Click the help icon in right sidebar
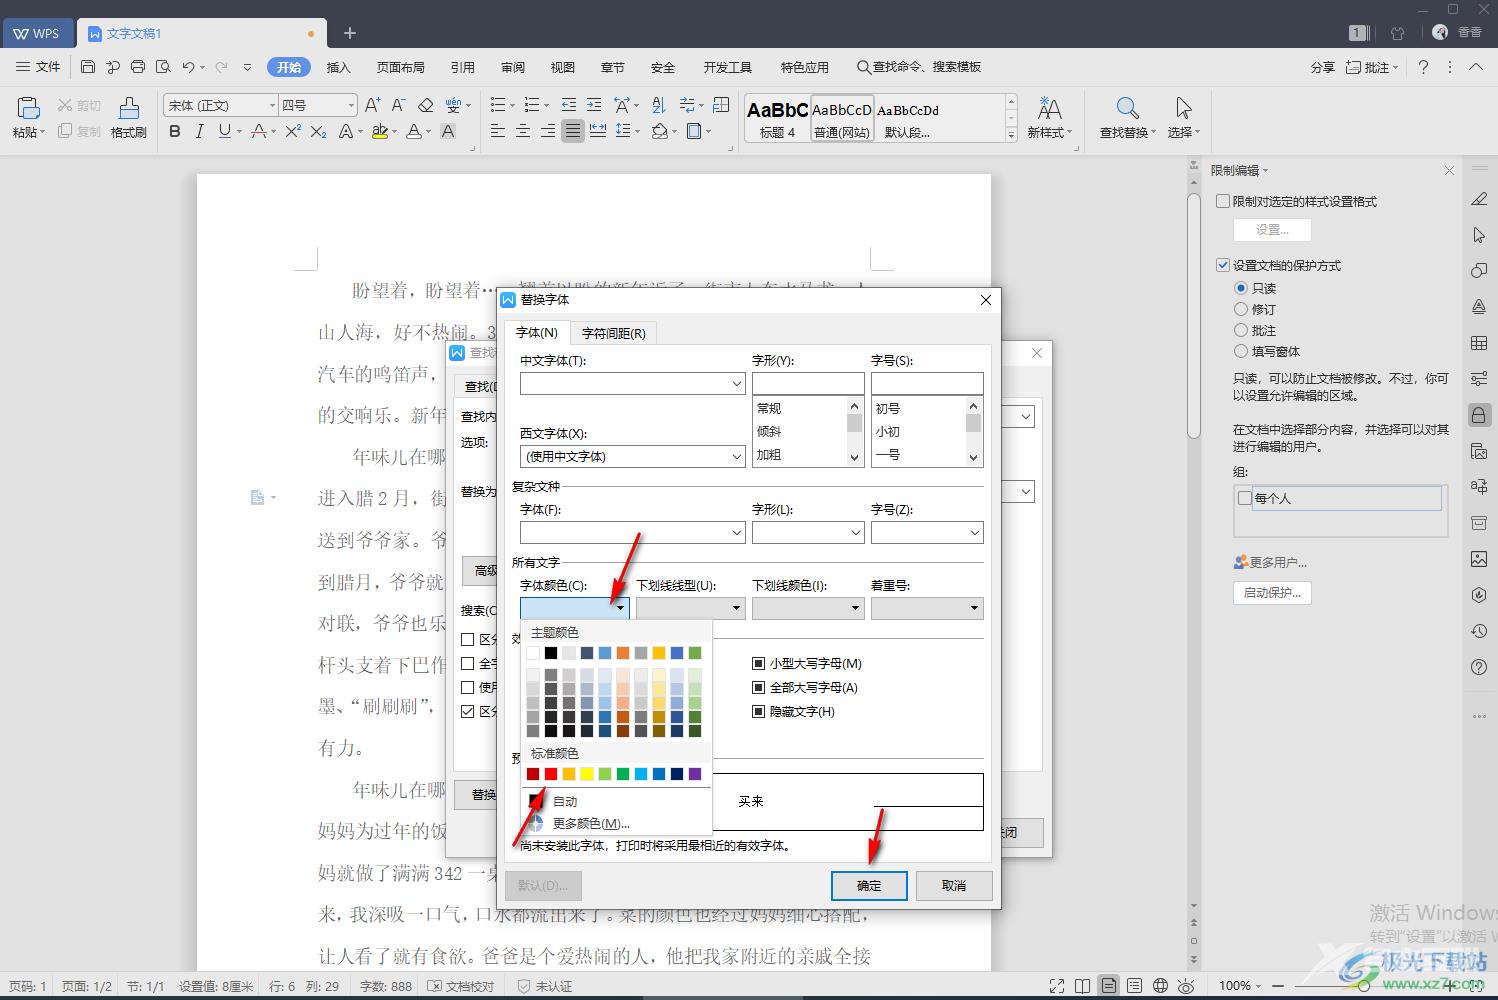1498x1000 pixels. click(1479, 667)
